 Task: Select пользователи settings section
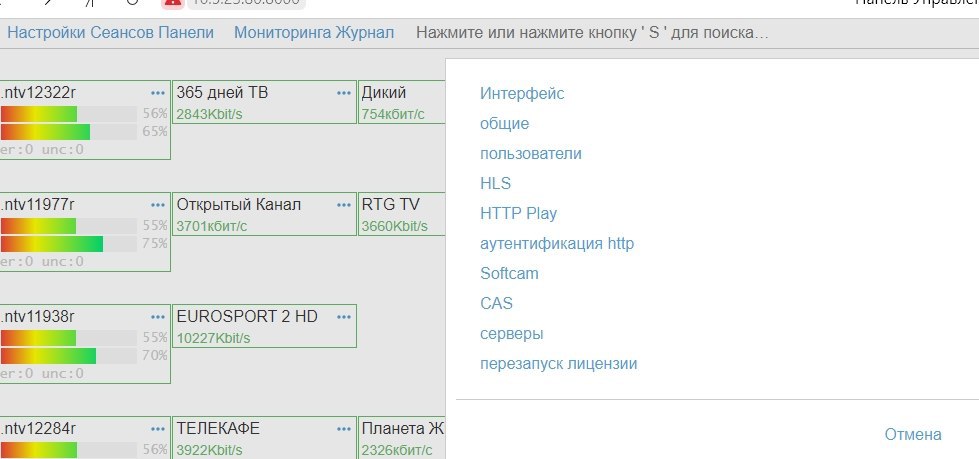pyautogui.click(x=531, y=154)
